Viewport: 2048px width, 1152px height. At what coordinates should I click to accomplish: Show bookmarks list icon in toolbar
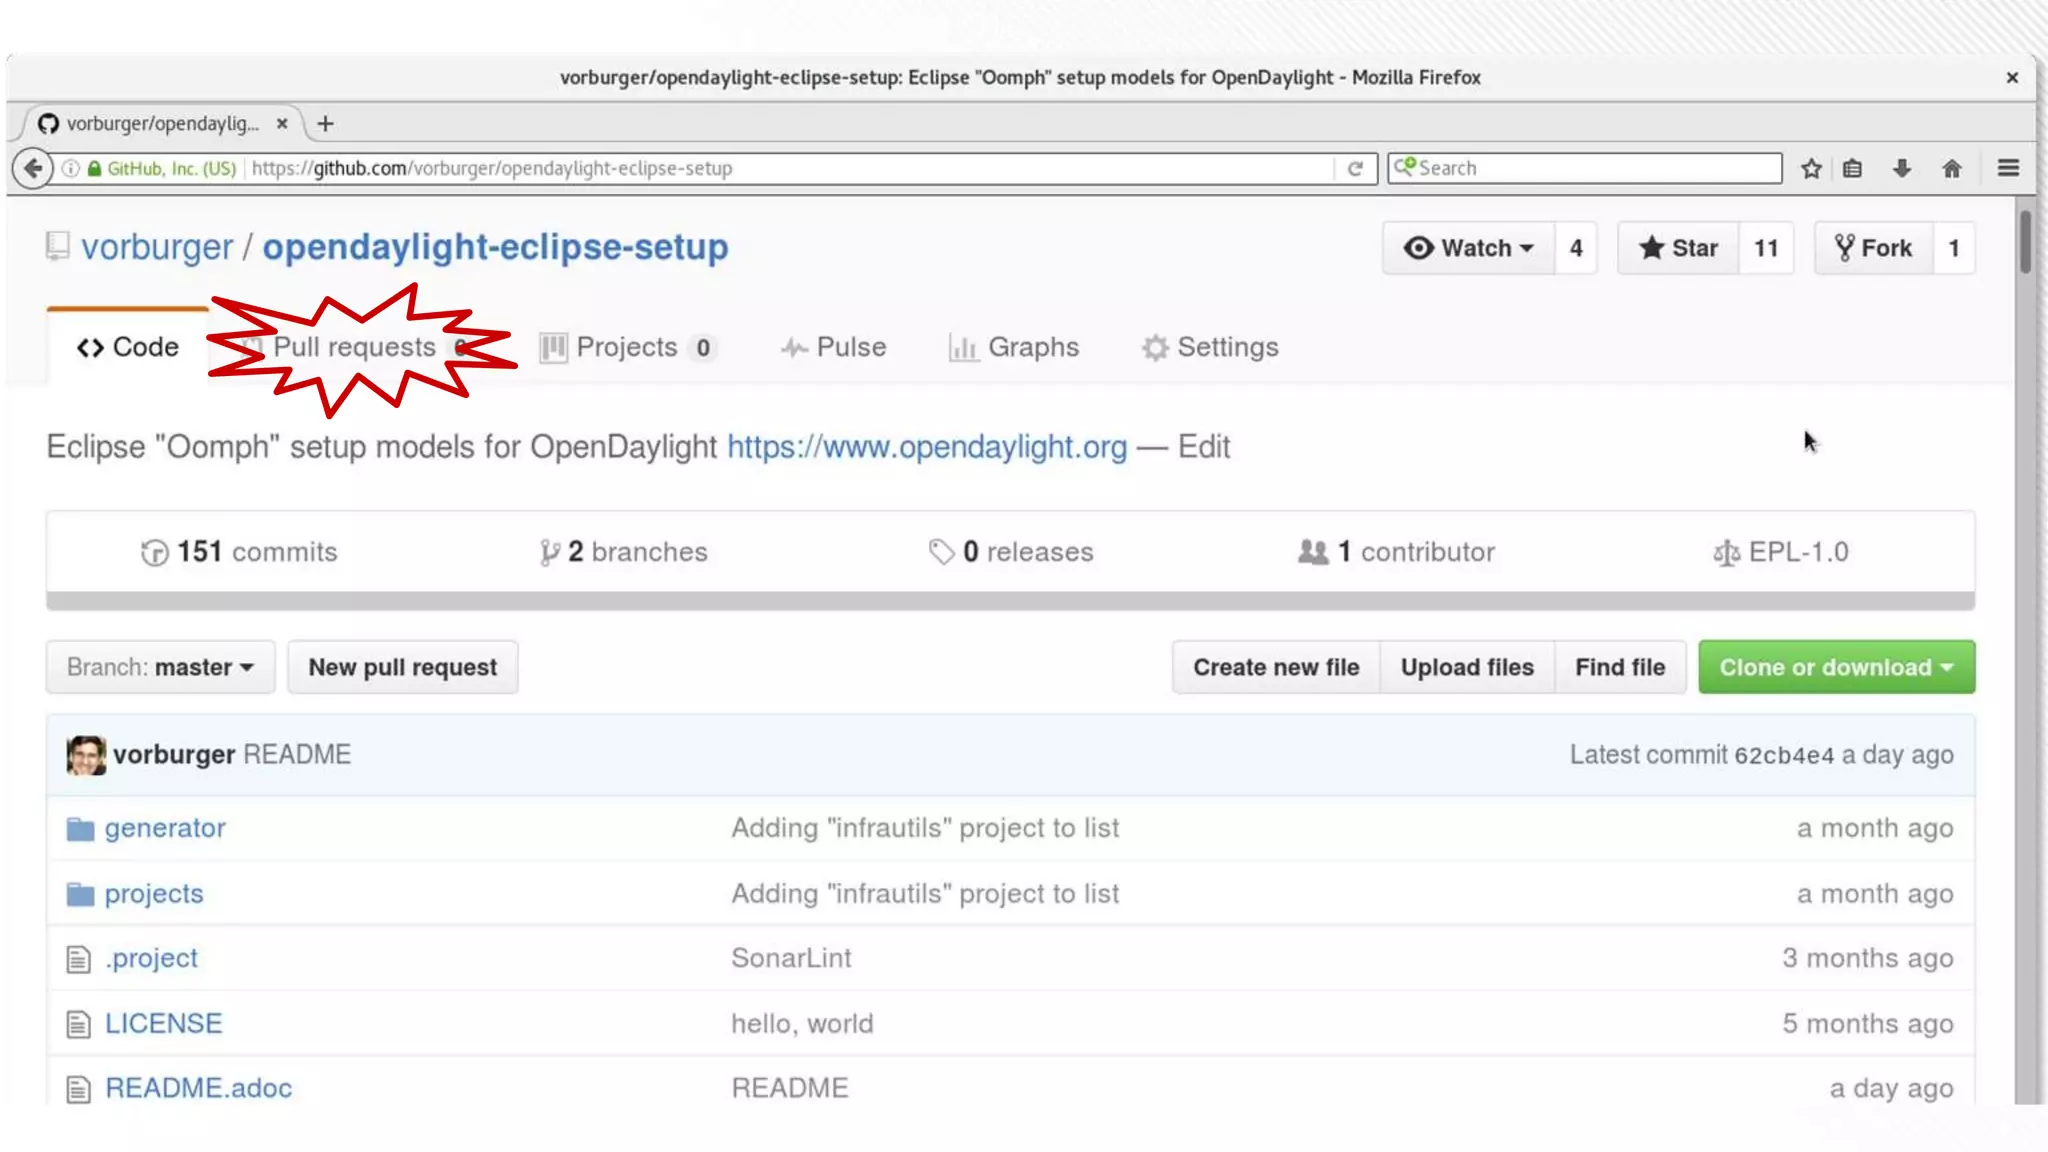click(1852, 168)
